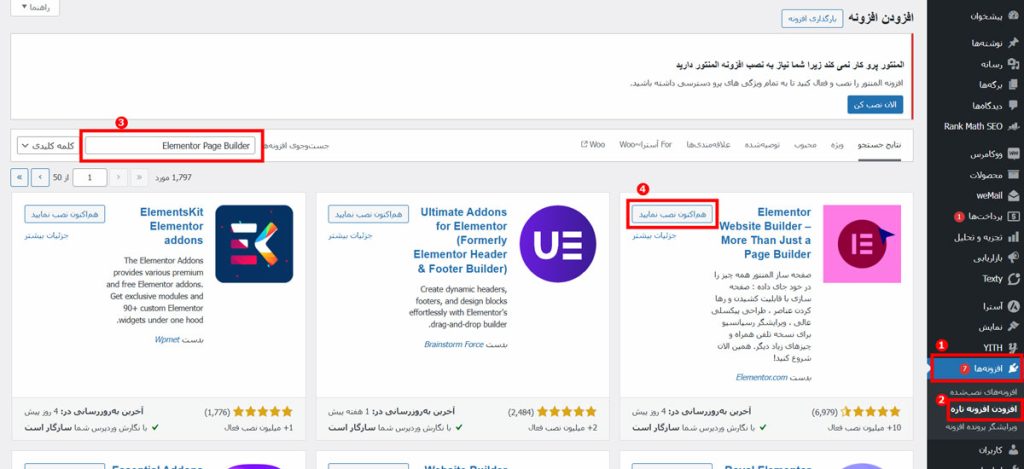Open More Details for Elementor Website Builder

coord(654,236)
